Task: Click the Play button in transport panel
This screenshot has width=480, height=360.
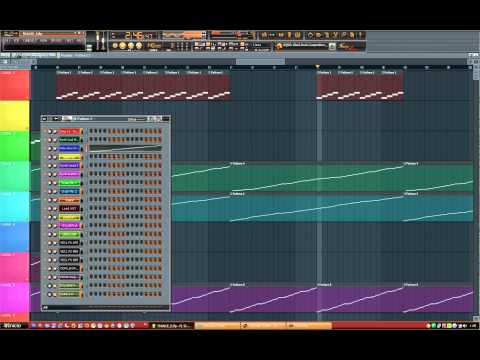Action: pyautogui.click(x=123, y=46)
